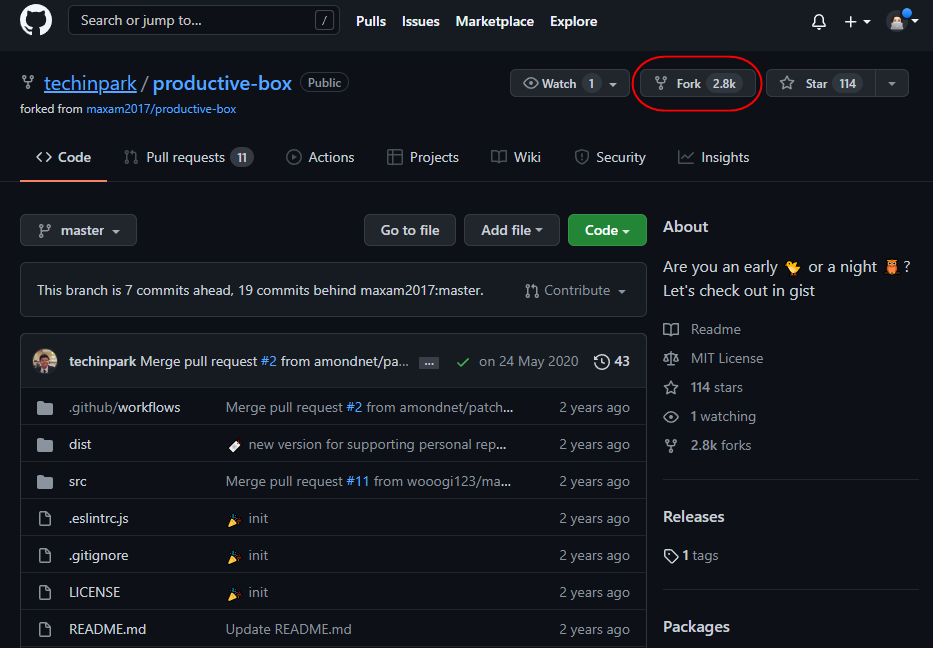Image resolution: width=933 pixels, height=648 pixels.
Task: Focus the Search or jump to field
Action: [x=203, y=20]
